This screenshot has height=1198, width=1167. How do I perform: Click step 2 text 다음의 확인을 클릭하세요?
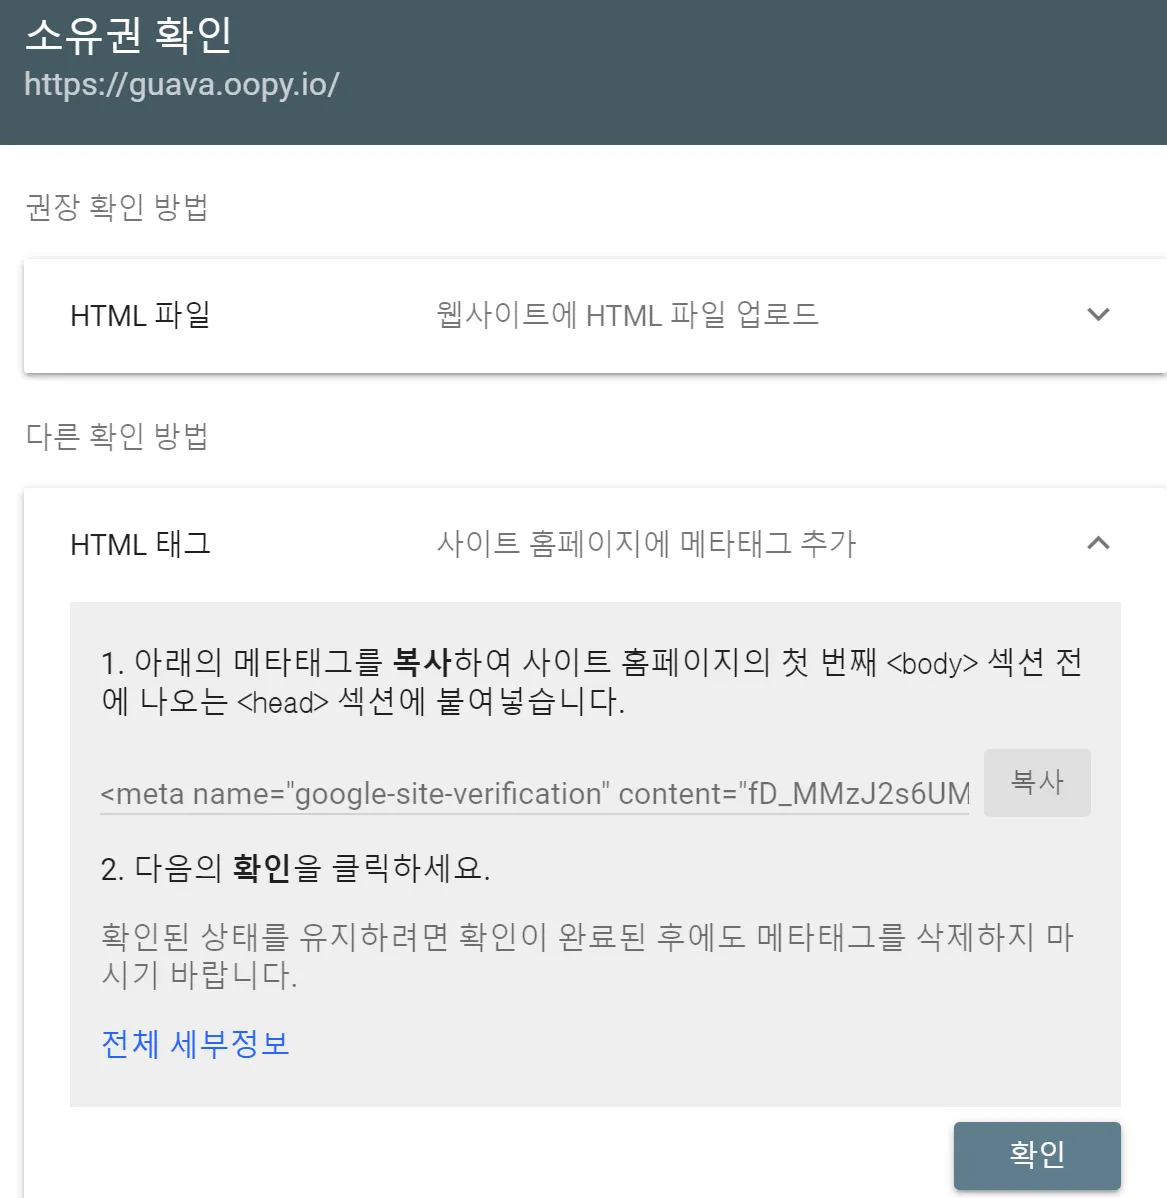click(x=295, y=869)
